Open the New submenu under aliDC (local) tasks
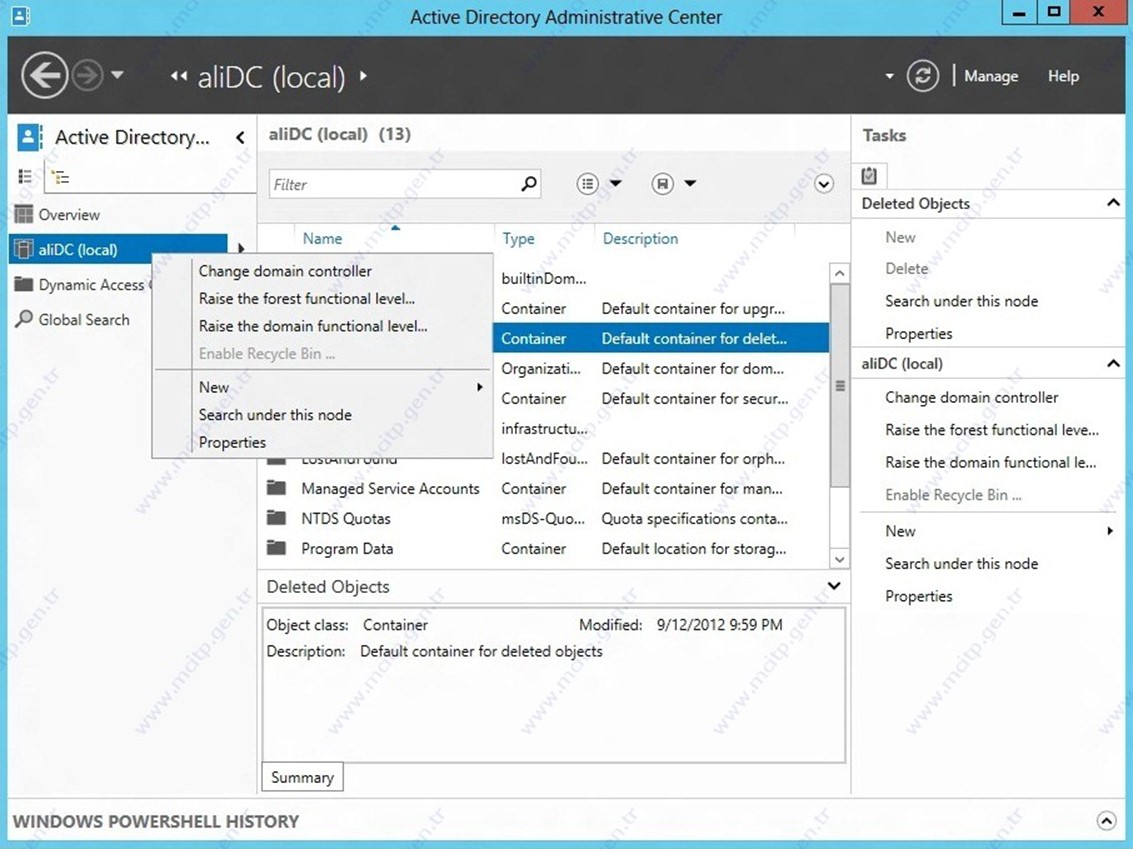The width and height of the screenshot is (1133, 849). click(x=999, y=531)
